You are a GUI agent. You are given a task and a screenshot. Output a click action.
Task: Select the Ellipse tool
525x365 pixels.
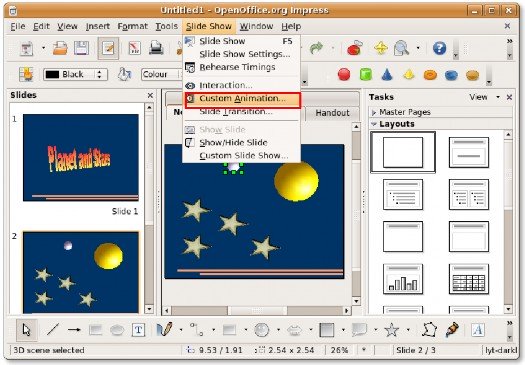tap(117, 330)
